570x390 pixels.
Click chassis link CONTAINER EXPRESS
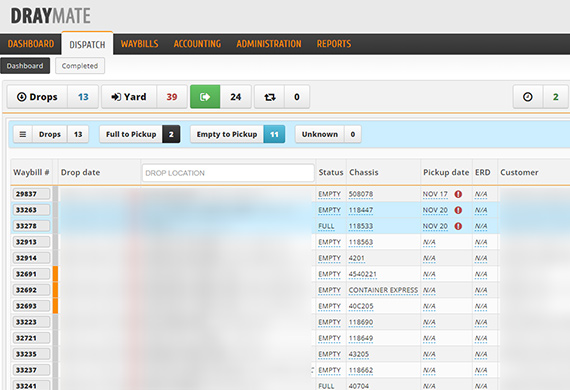click(383, 290)
